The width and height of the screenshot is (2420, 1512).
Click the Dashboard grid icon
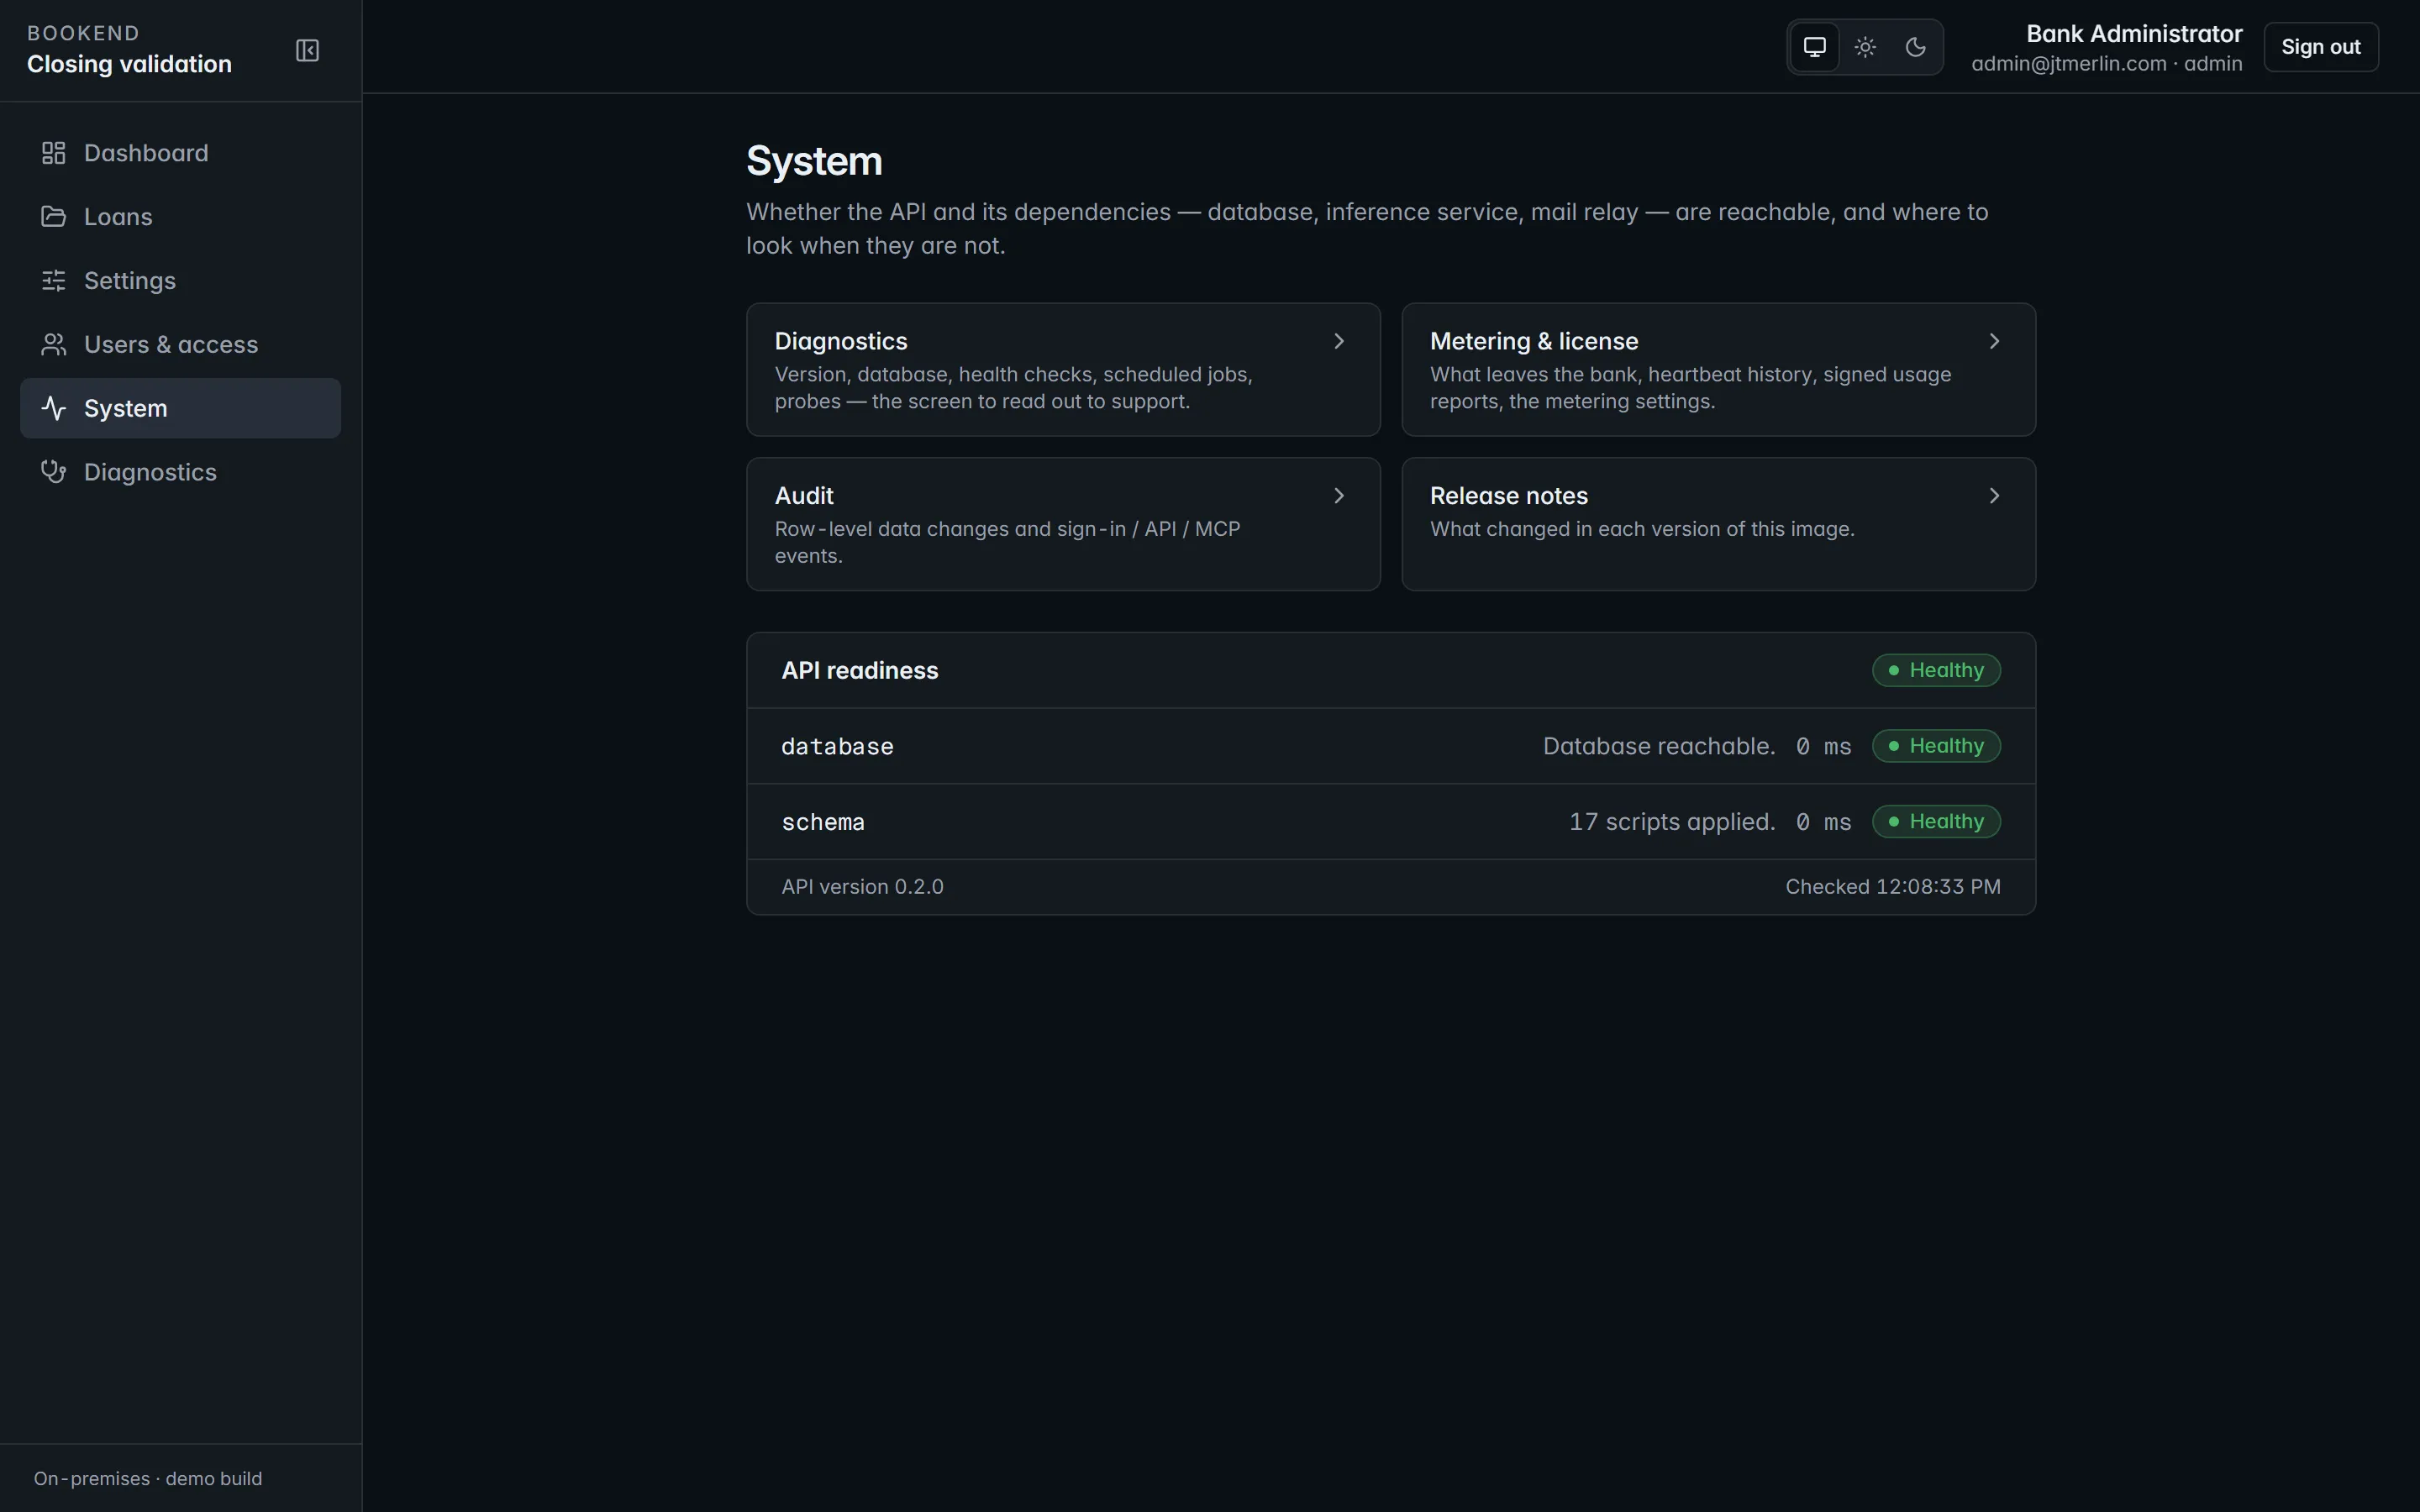point(53,153)
